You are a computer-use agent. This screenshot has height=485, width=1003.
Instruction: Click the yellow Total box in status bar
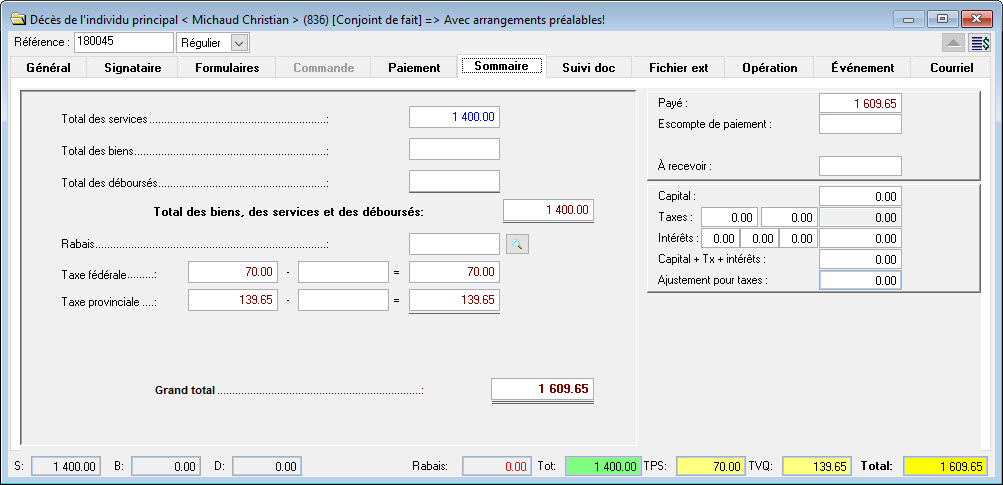point(945,466)
